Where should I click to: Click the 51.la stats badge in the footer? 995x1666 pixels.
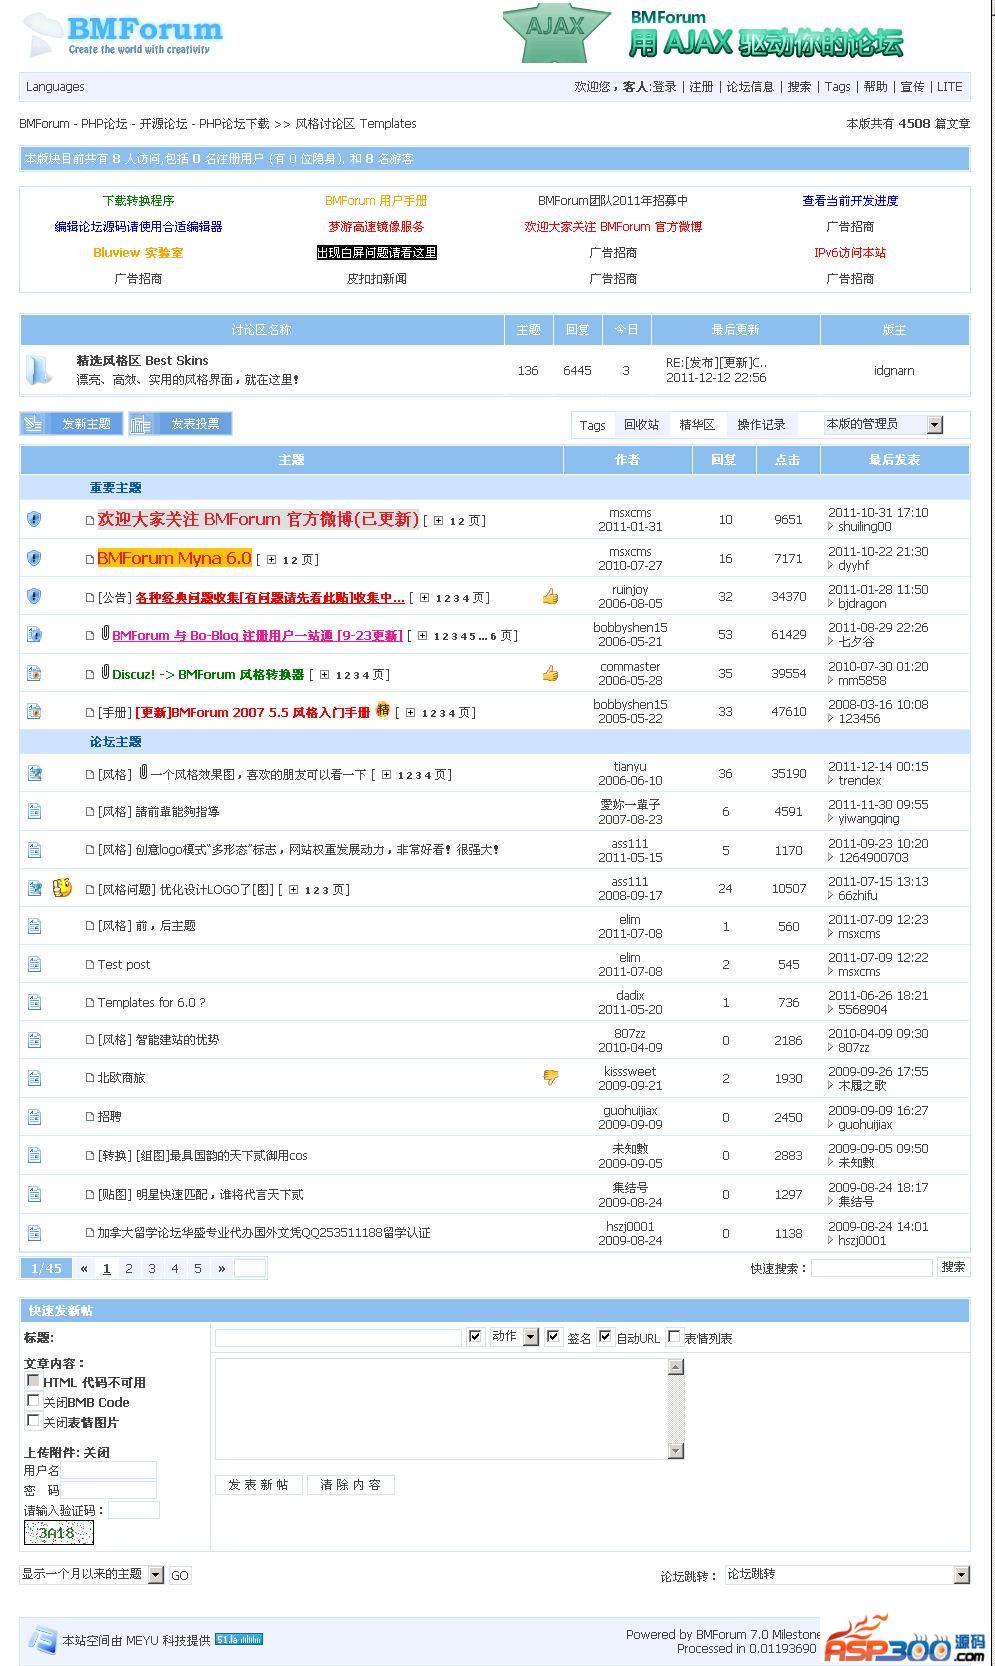click(x=239, y=1639)
